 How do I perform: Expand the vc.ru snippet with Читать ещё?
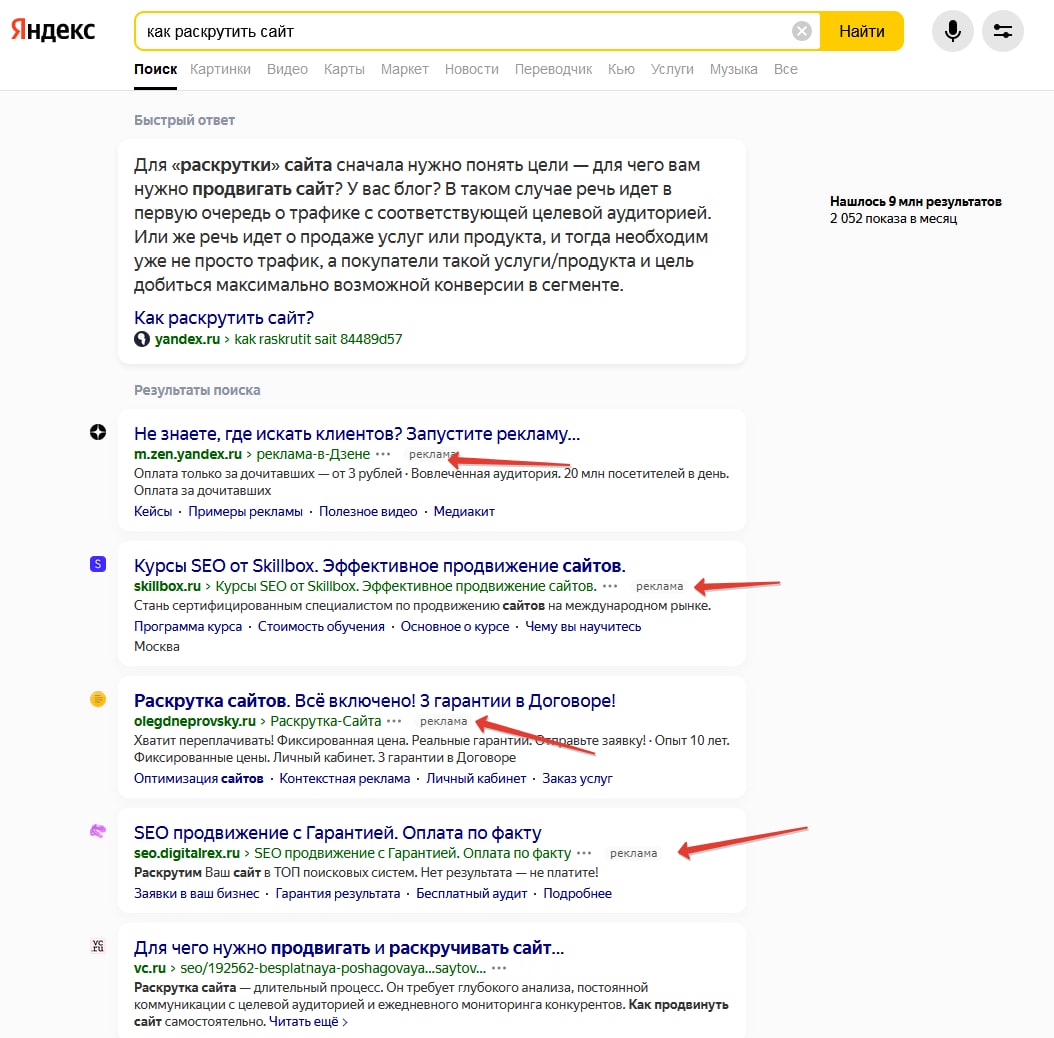tap(309, 1021)
